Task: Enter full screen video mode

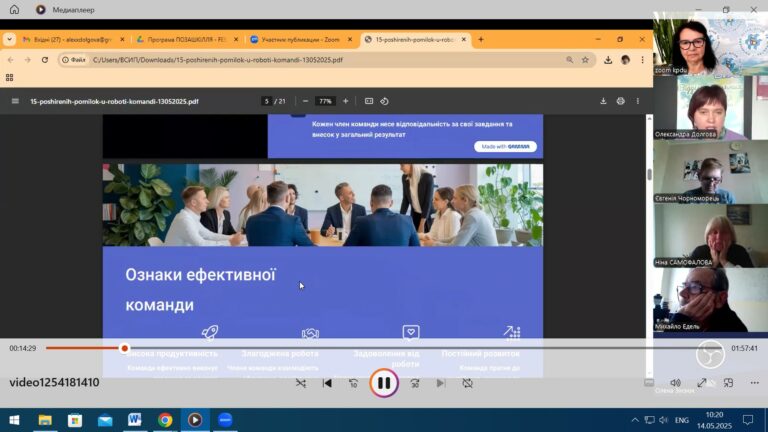Action: point(702,383)
